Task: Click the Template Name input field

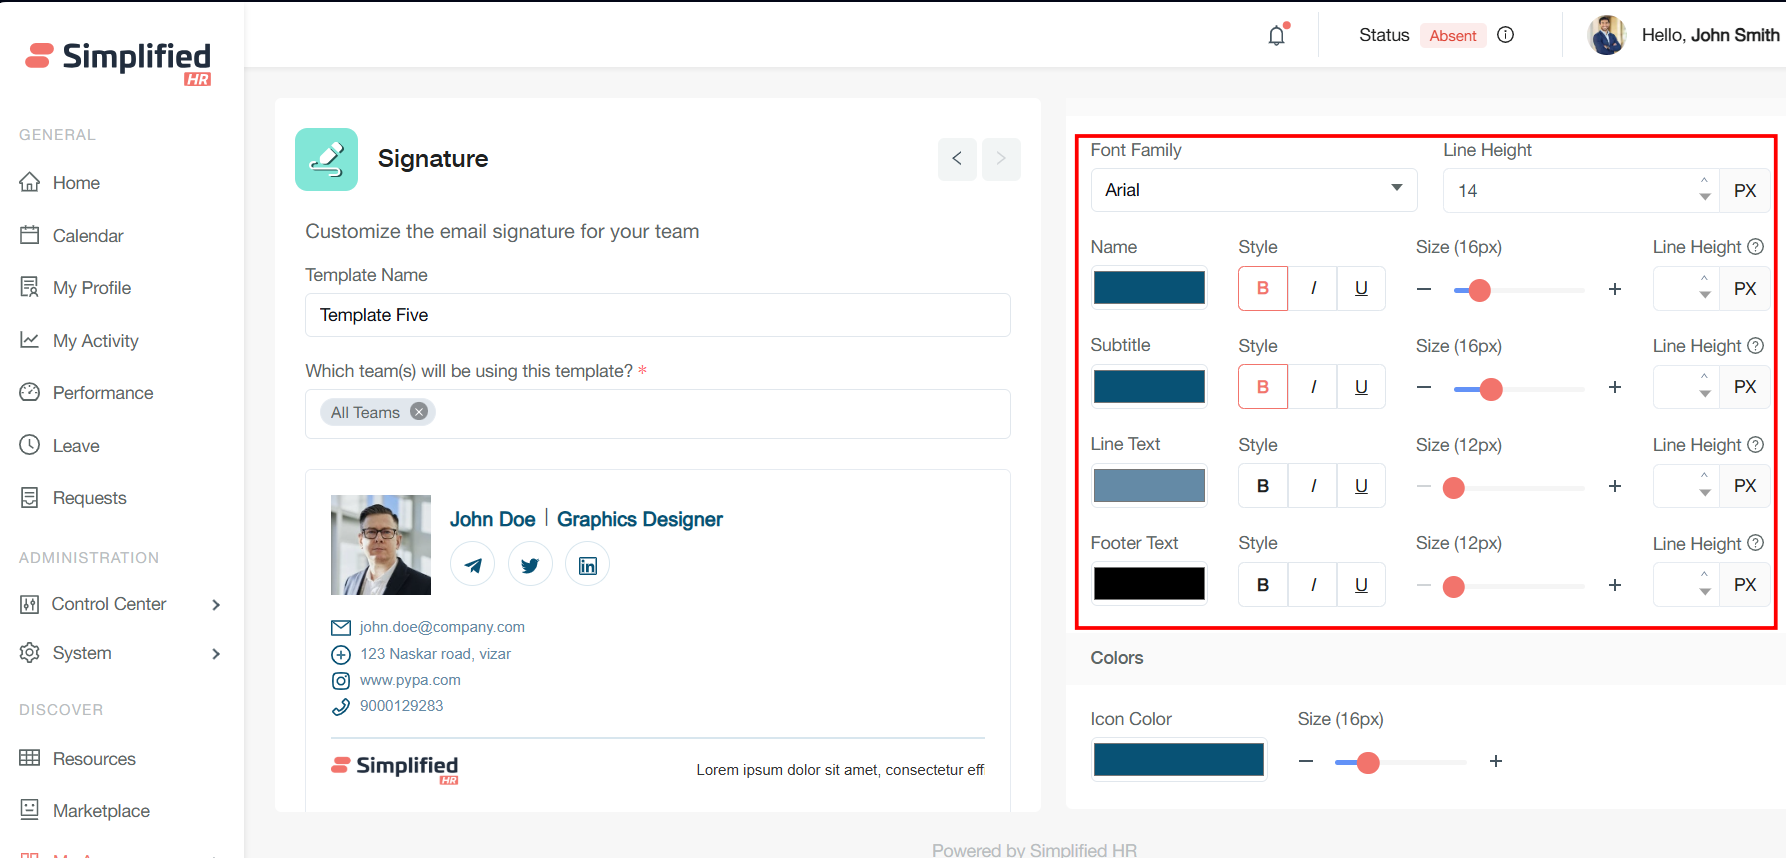Action: point(657,315)
